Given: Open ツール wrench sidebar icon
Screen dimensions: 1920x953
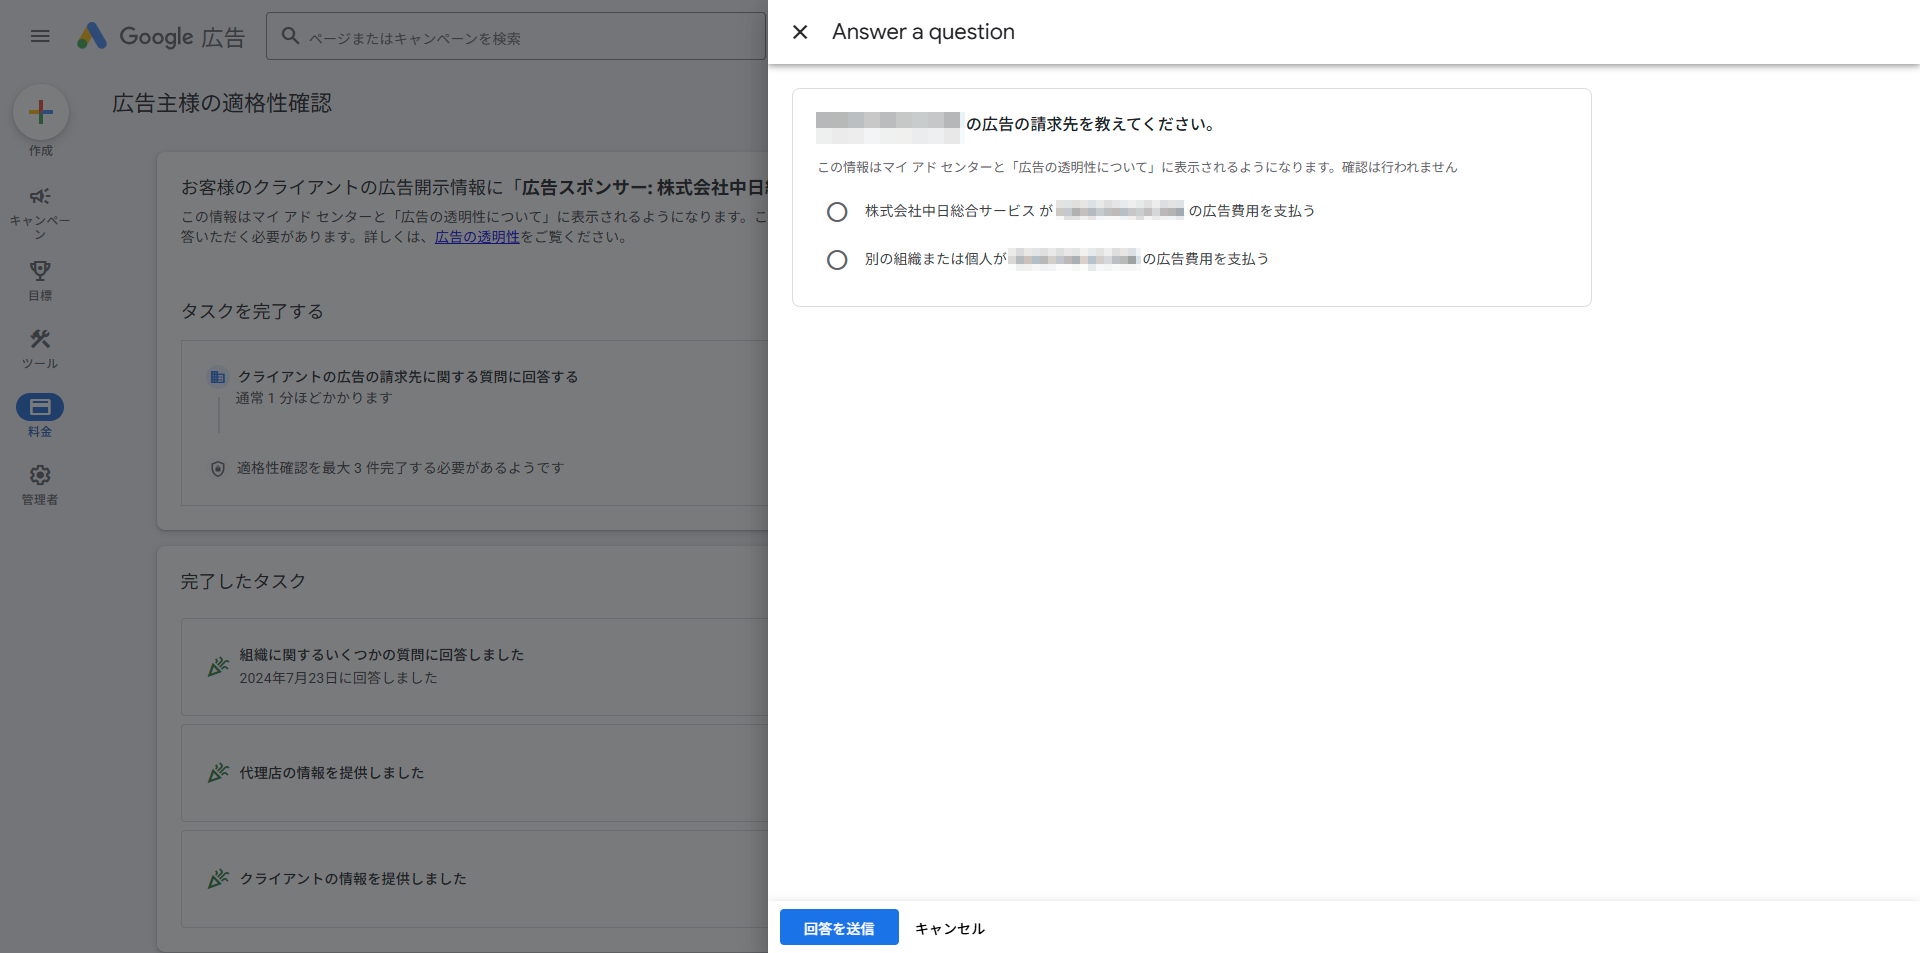Looking at the screenshot, I should pos(40,339).
